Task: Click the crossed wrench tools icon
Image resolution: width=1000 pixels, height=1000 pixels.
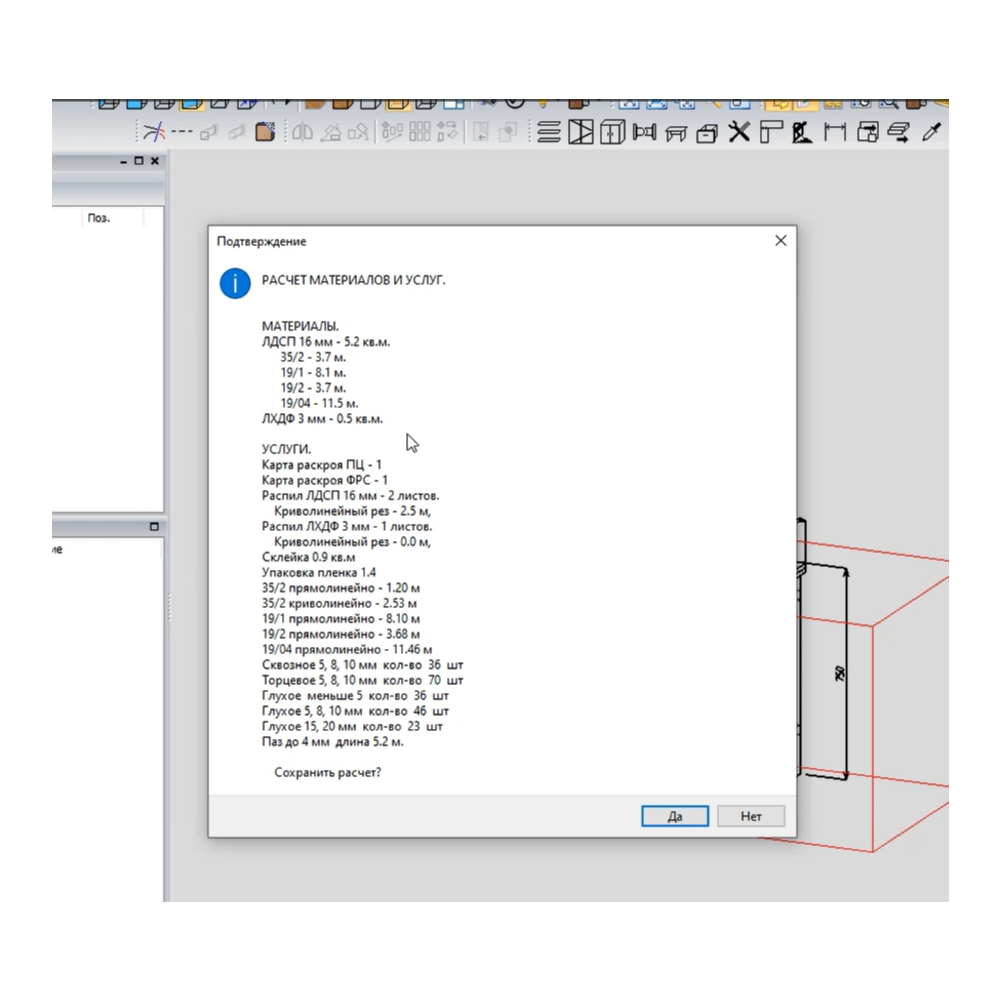Action: 739,132
